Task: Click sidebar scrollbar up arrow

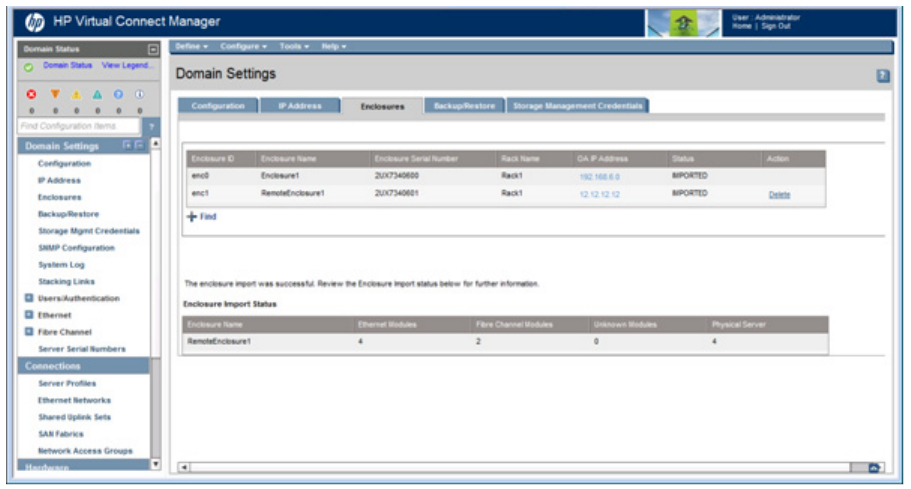Action: click(x=156, y=143)
